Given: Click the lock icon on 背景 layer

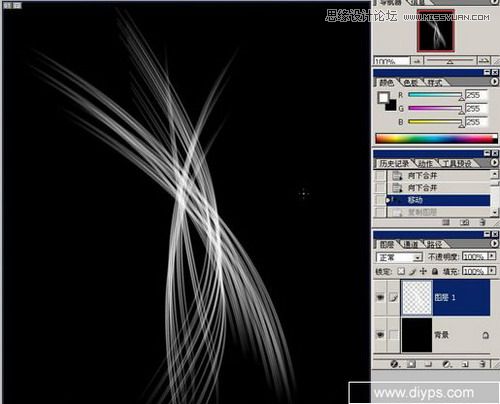Looking at the screenshot, I should tap(486, 335).
